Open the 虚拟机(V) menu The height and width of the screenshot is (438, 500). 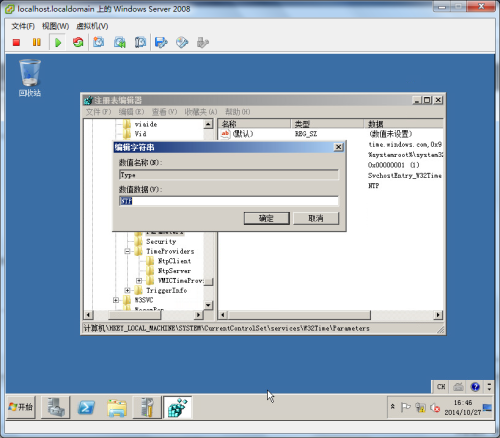point(92,26)
